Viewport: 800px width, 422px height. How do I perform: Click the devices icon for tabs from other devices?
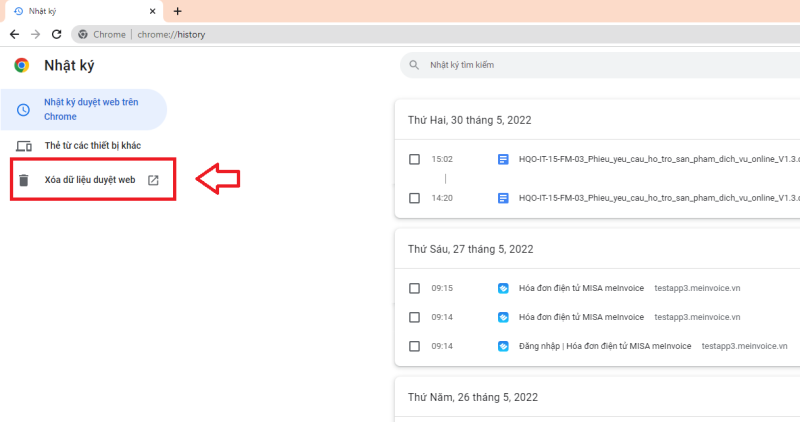(x=23, y=146)
